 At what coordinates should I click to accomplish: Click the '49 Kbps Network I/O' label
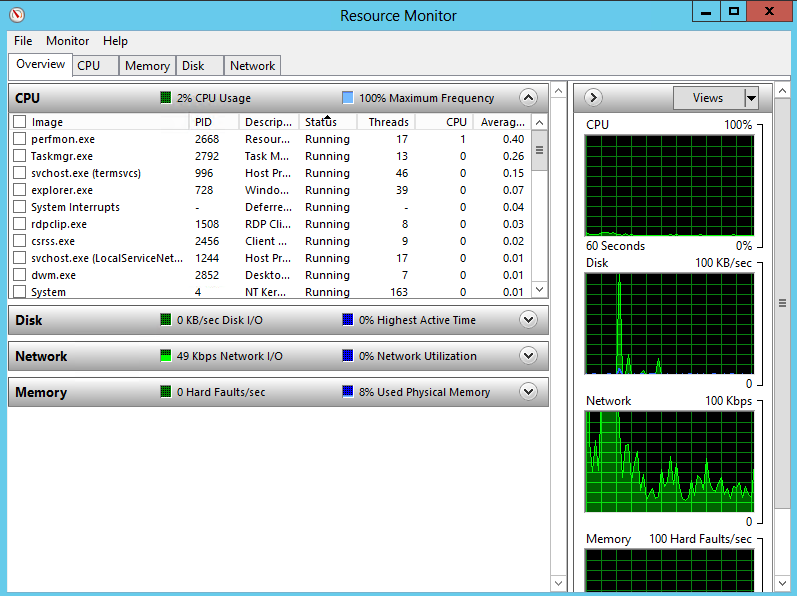(230, 356)
